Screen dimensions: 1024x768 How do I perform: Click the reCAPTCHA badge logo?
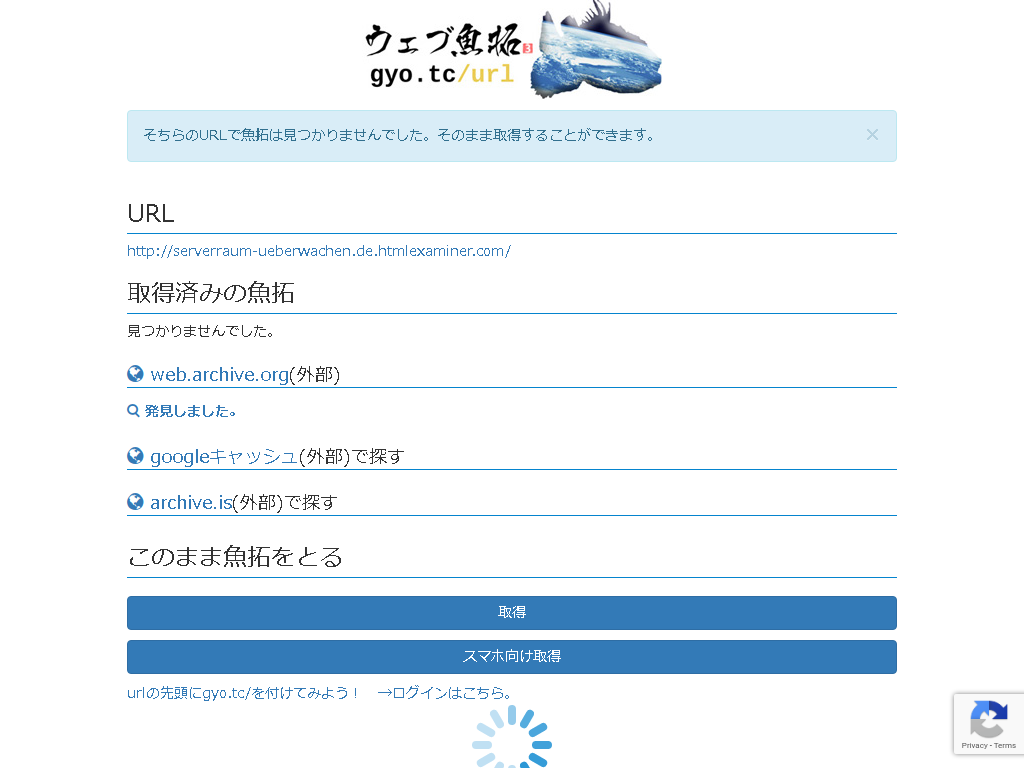point(988,718)
